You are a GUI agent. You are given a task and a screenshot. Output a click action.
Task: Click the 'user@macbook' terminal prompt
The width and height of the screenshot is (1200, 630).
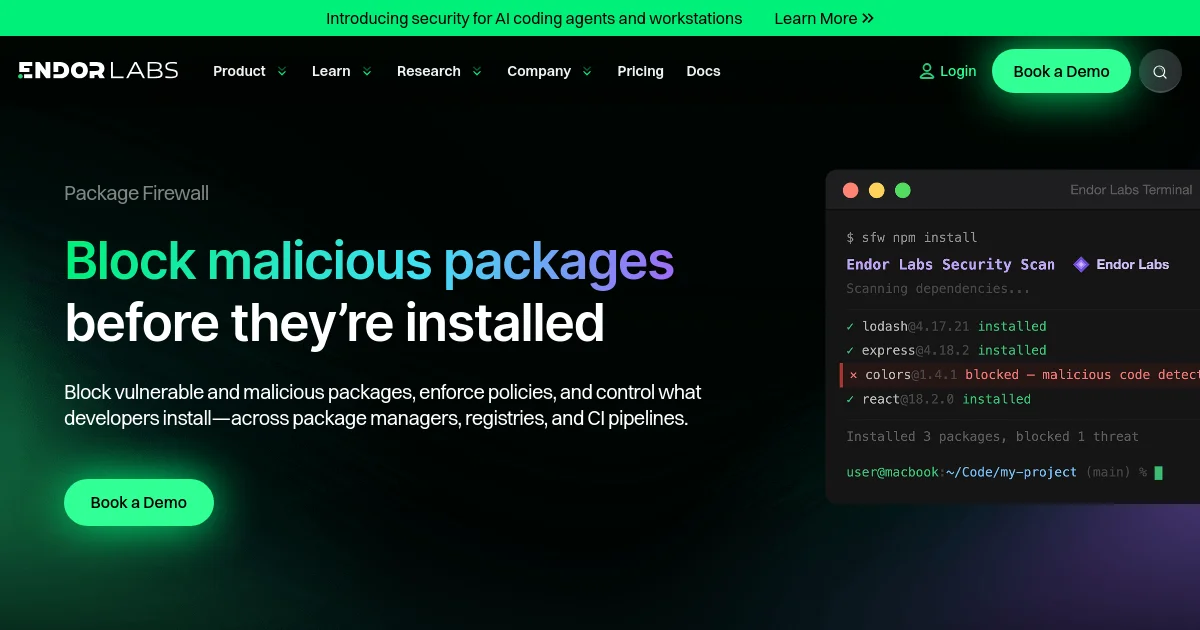[892, 472]
